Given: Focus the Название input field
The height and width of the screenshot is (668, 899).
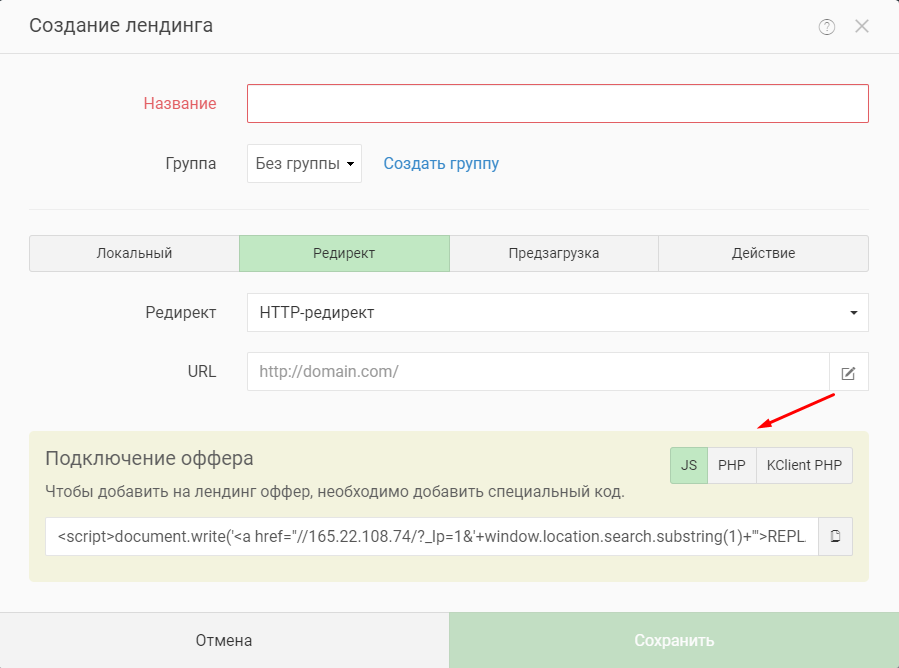Looking at the screenshot, I should tap(558, 104).
